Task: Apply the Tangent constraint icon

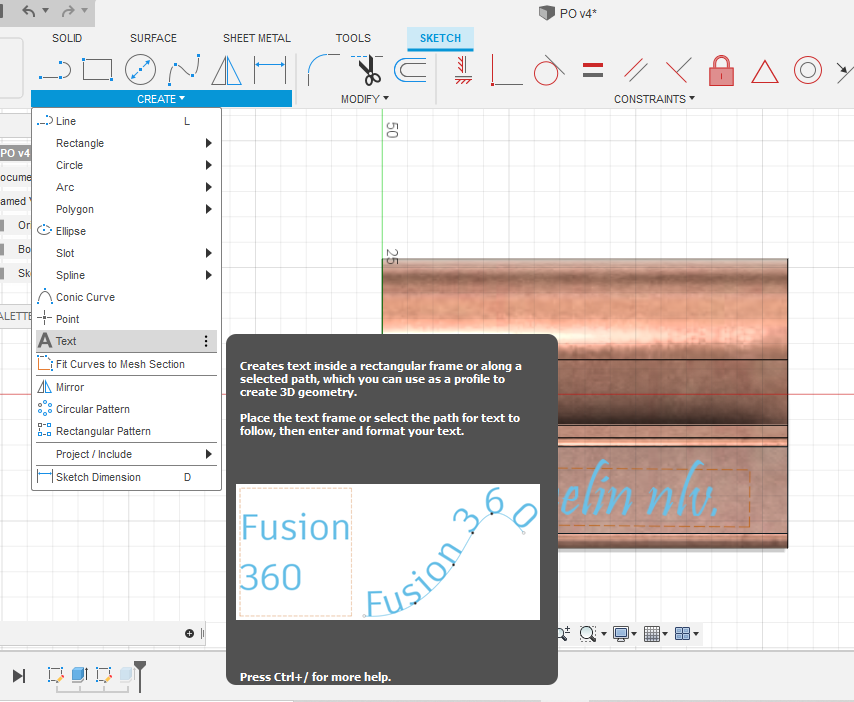Action: click(548, 70)
